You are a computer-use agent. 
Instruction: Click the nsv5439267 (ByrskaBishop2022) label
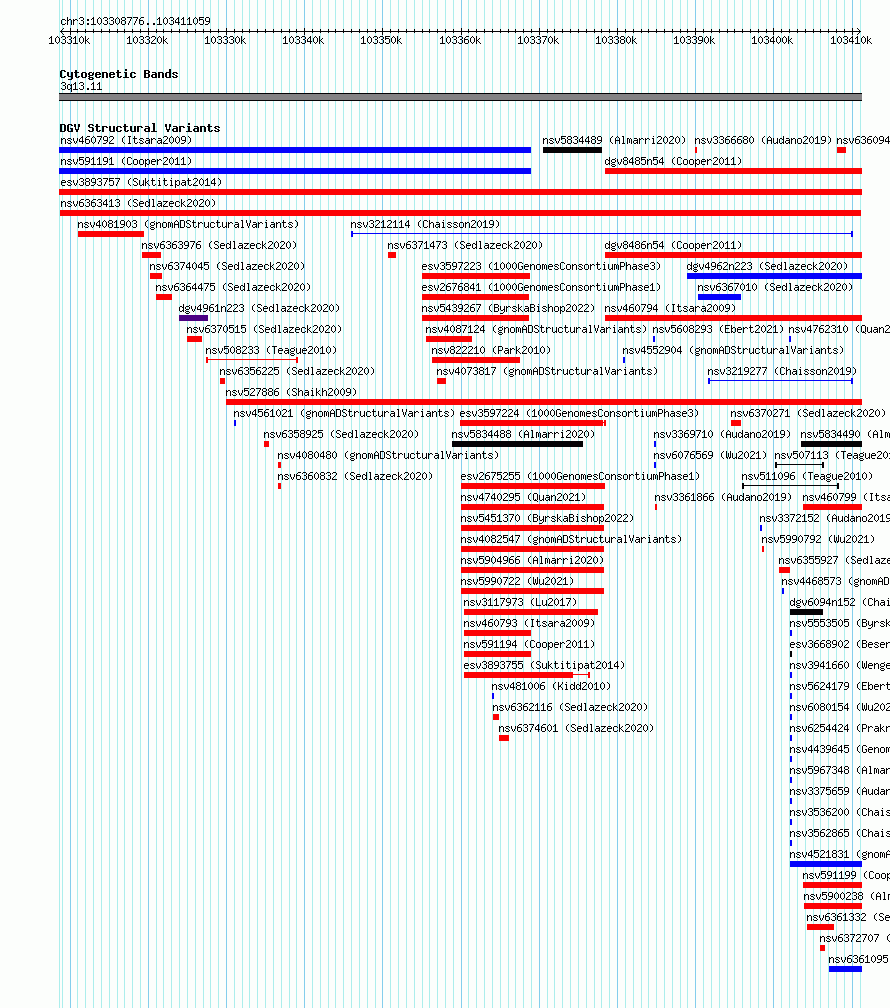point(508,309)
